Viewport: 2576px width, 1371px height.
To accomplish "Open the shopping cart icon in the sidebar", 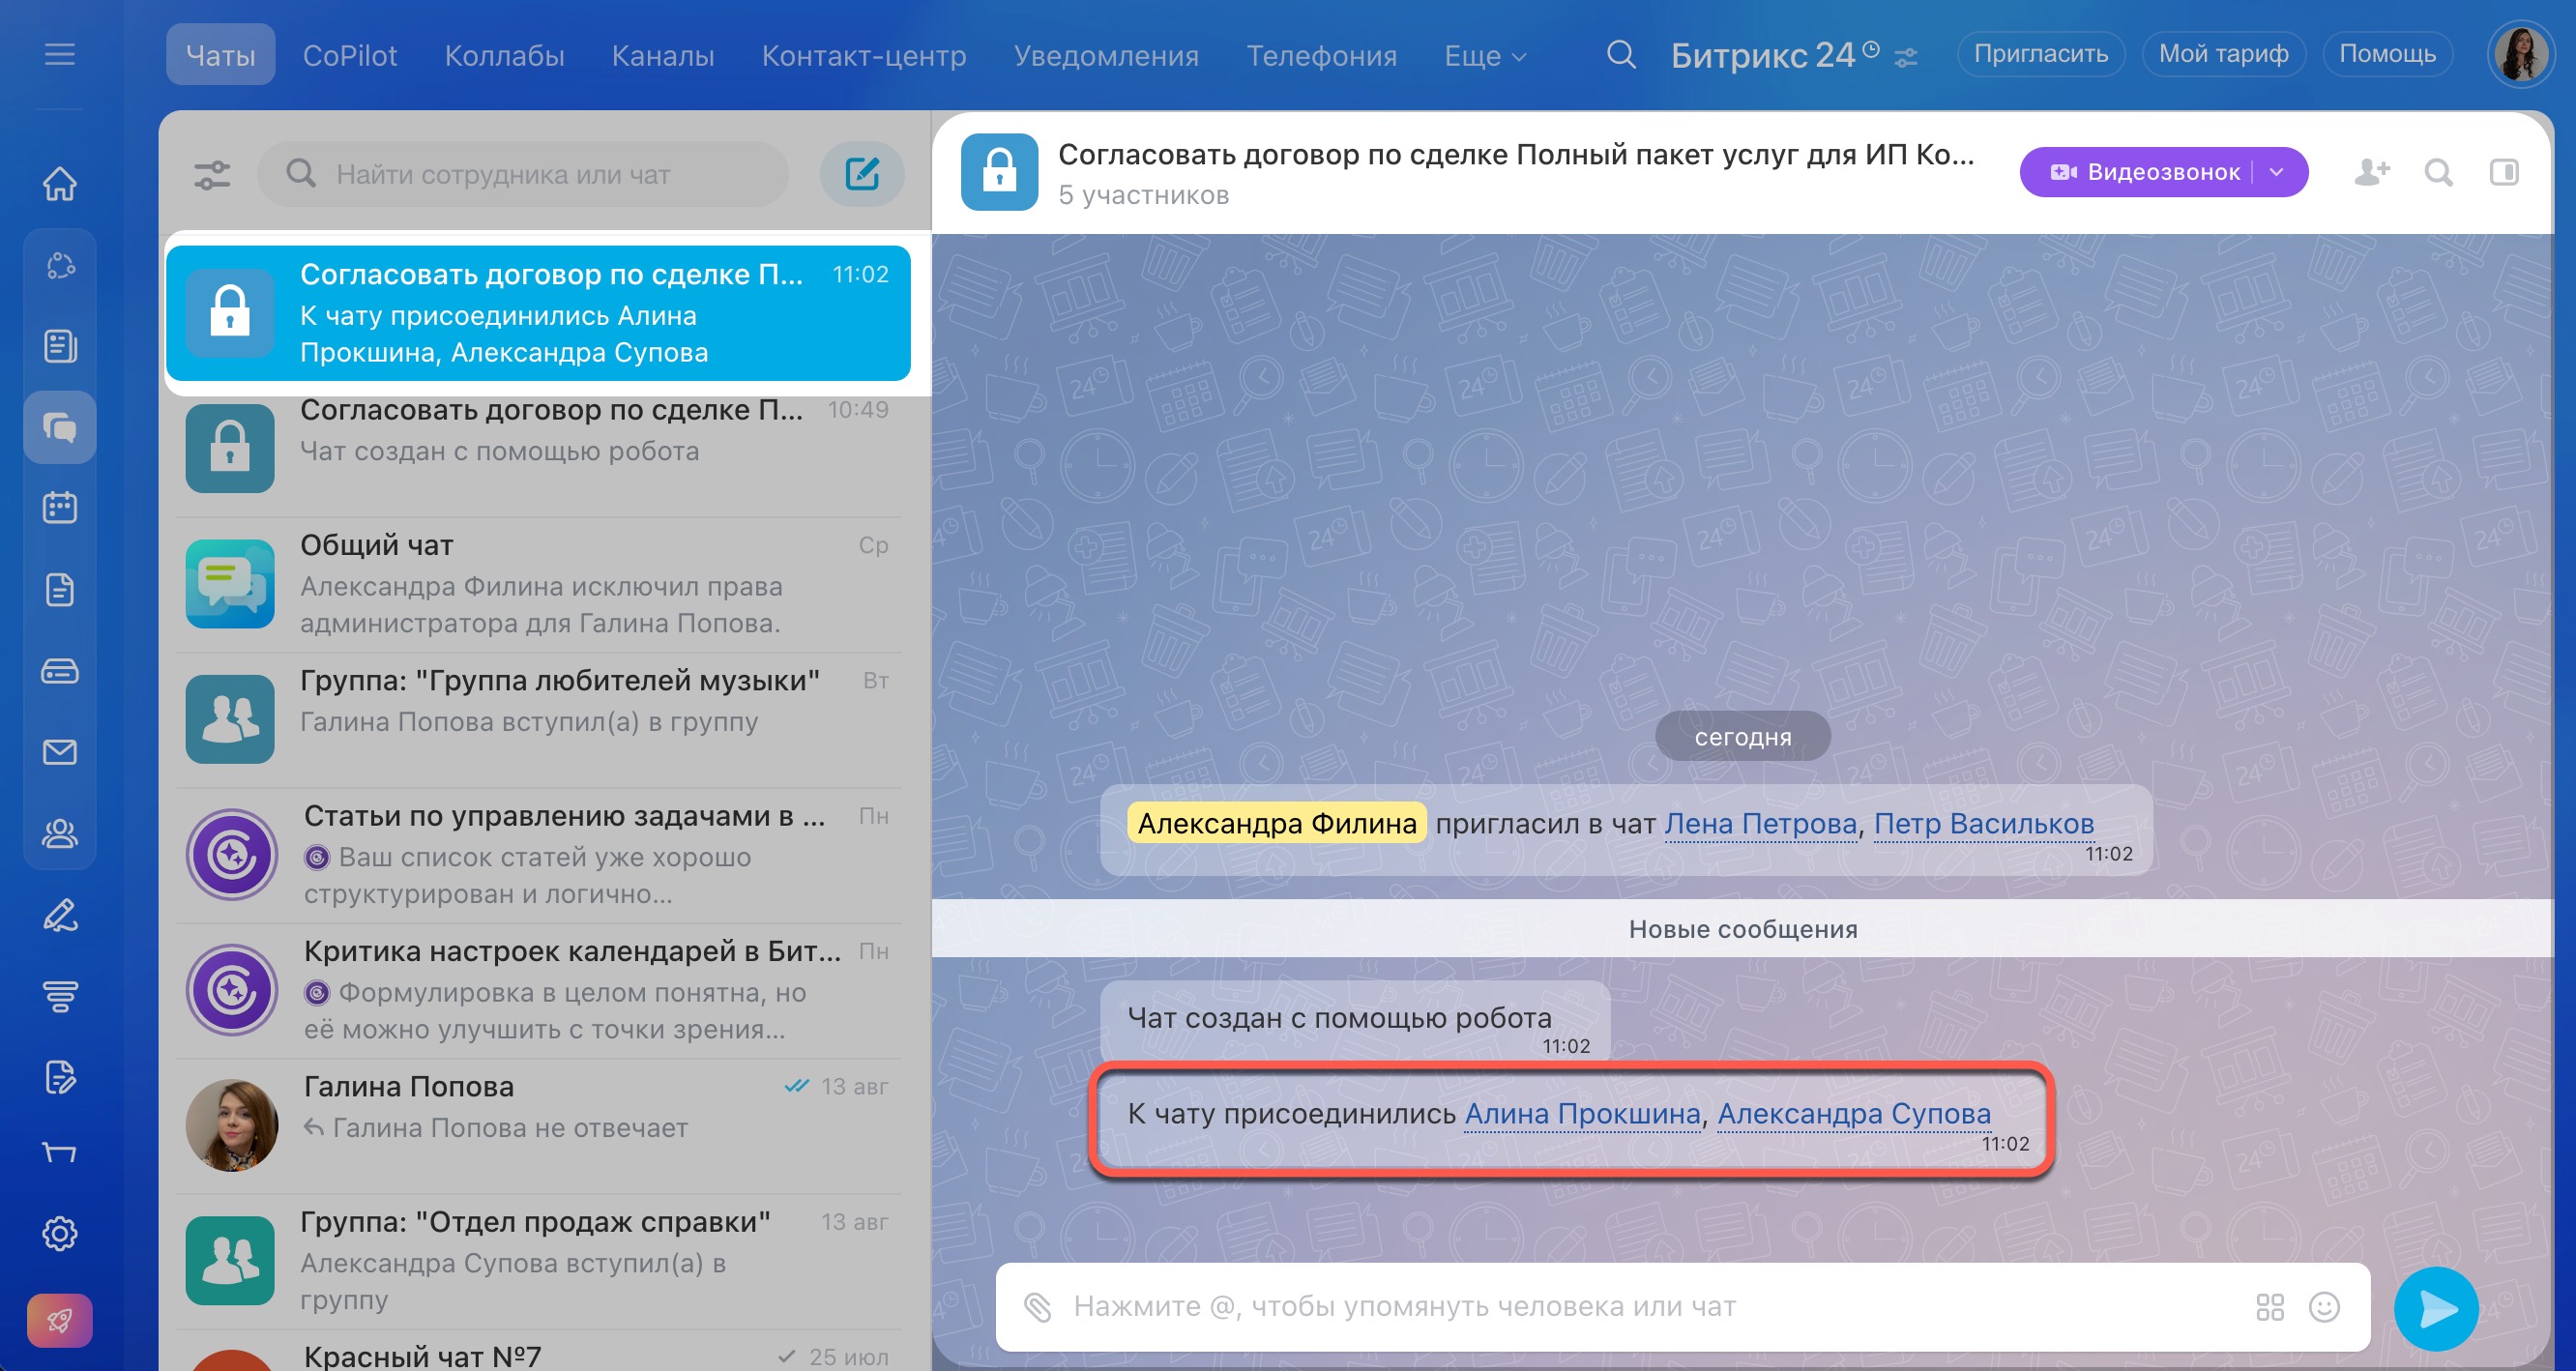I will coord(60,1153).
